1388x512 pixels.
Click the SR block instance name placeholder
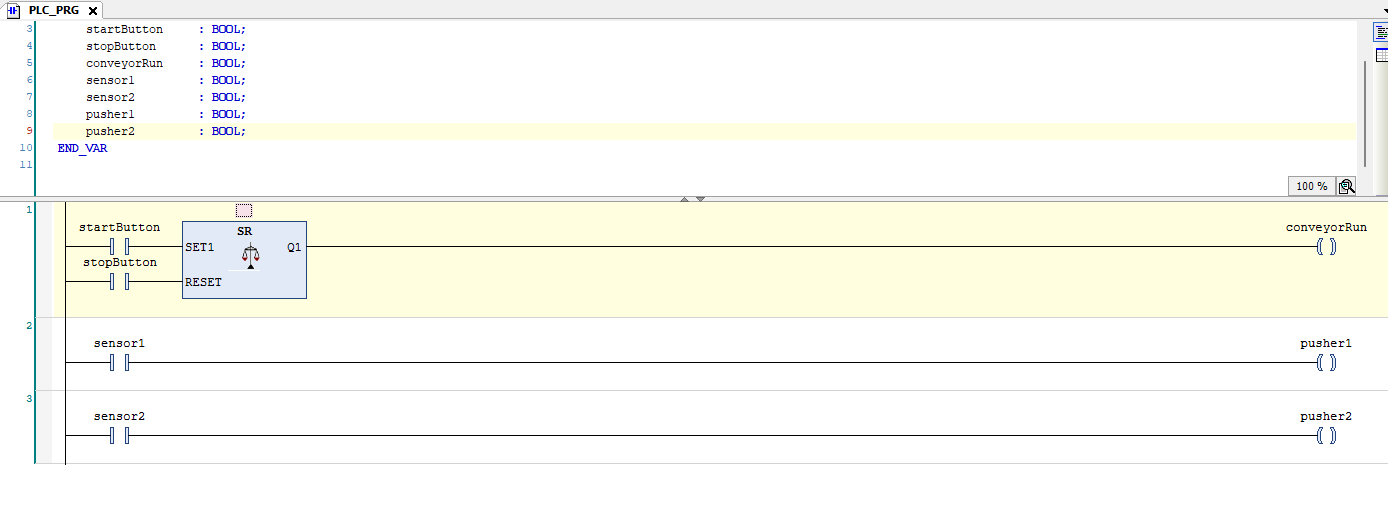point(244,210)
